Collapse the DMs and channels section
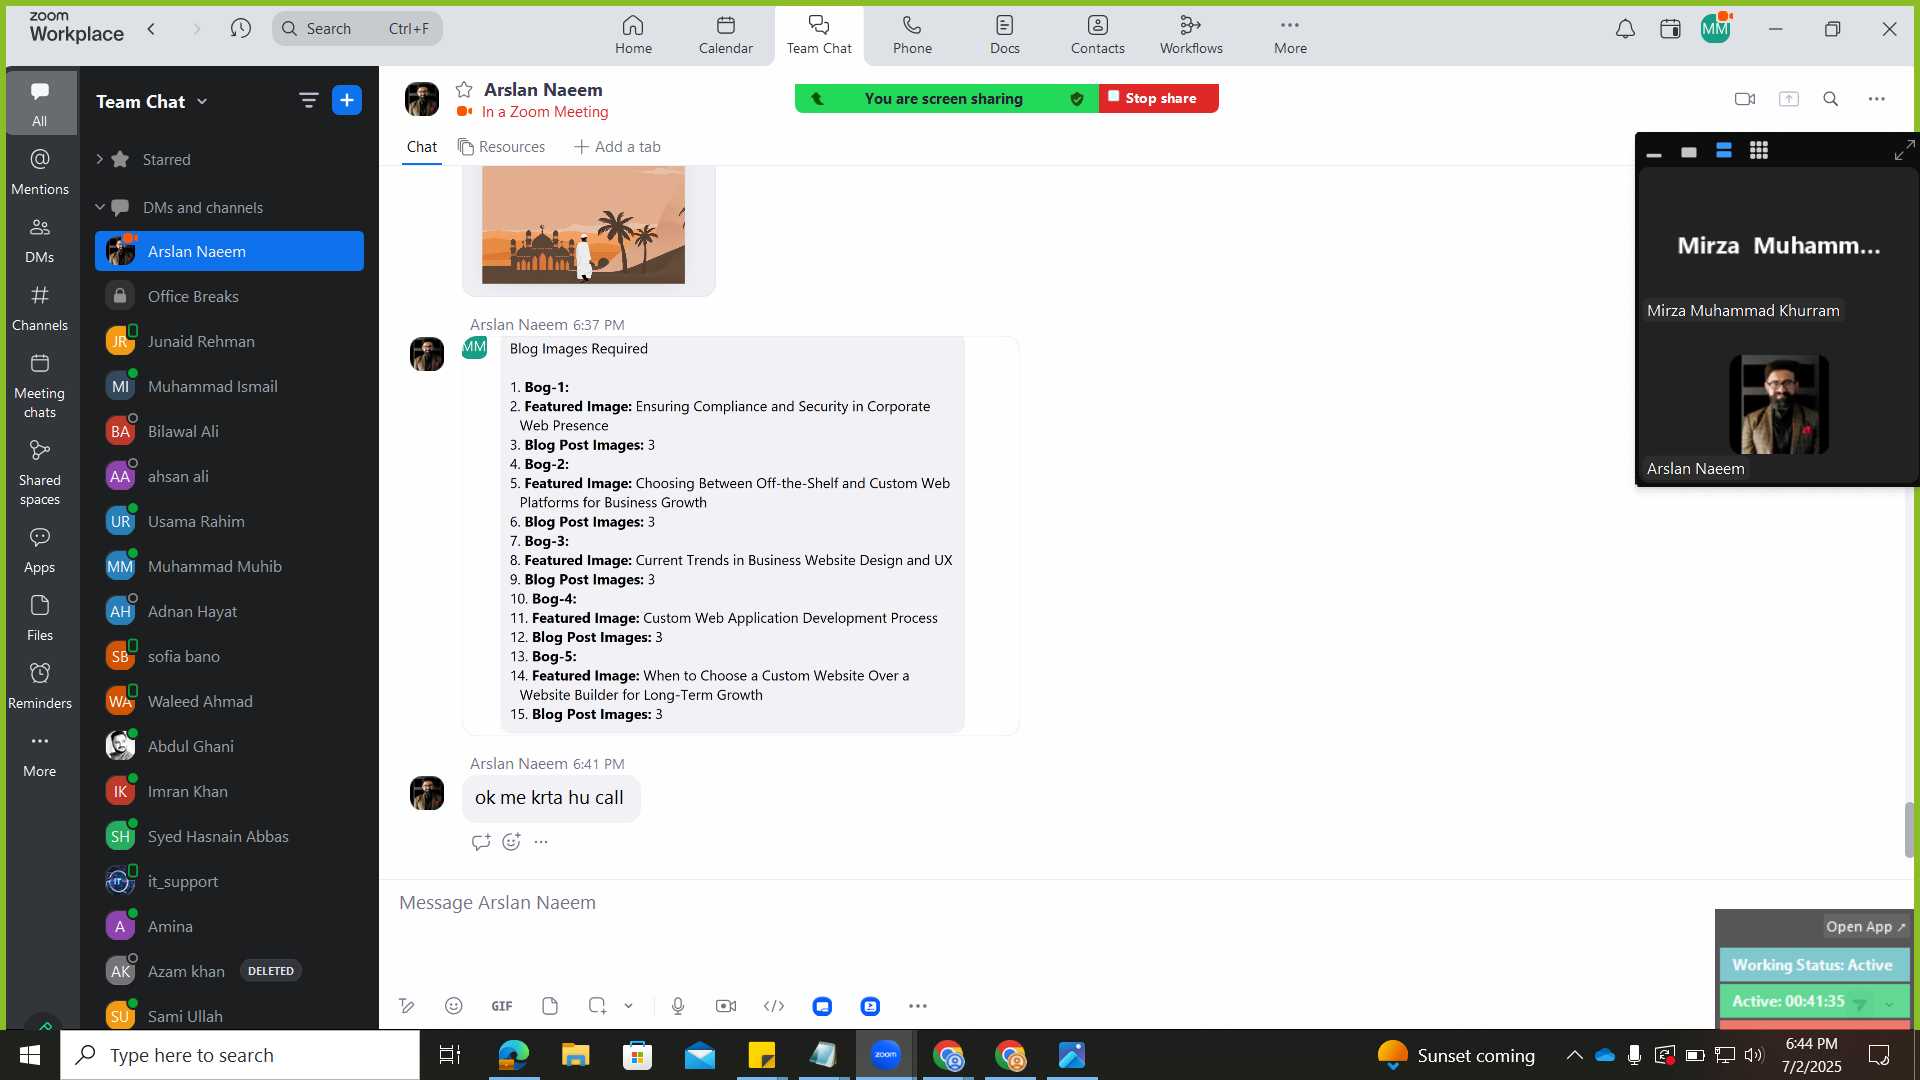Viewport: 1920px width, 1080px height. point(100,207)
